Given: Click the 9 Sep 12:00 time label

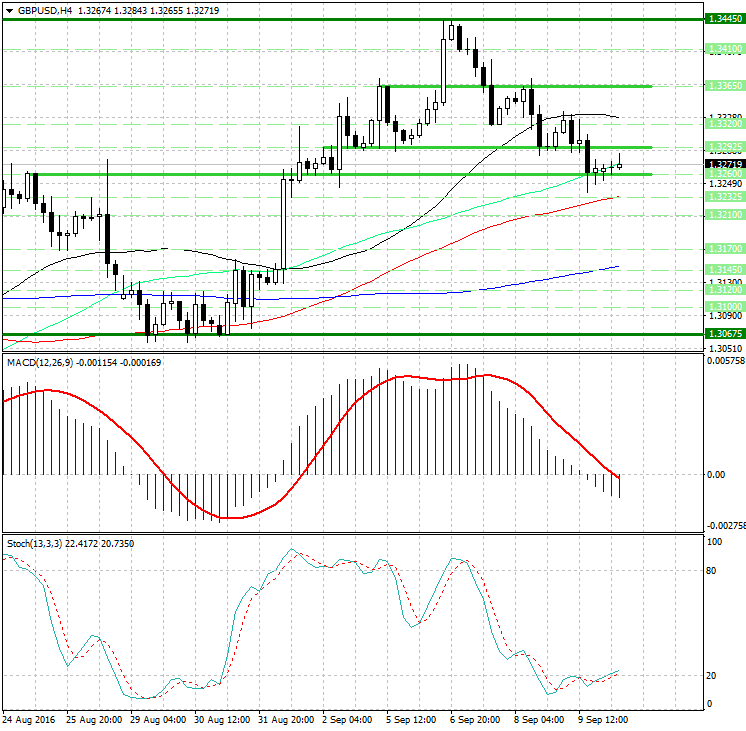Looking at the screenshot, I should pyautogui.click(x=603, y=720).
